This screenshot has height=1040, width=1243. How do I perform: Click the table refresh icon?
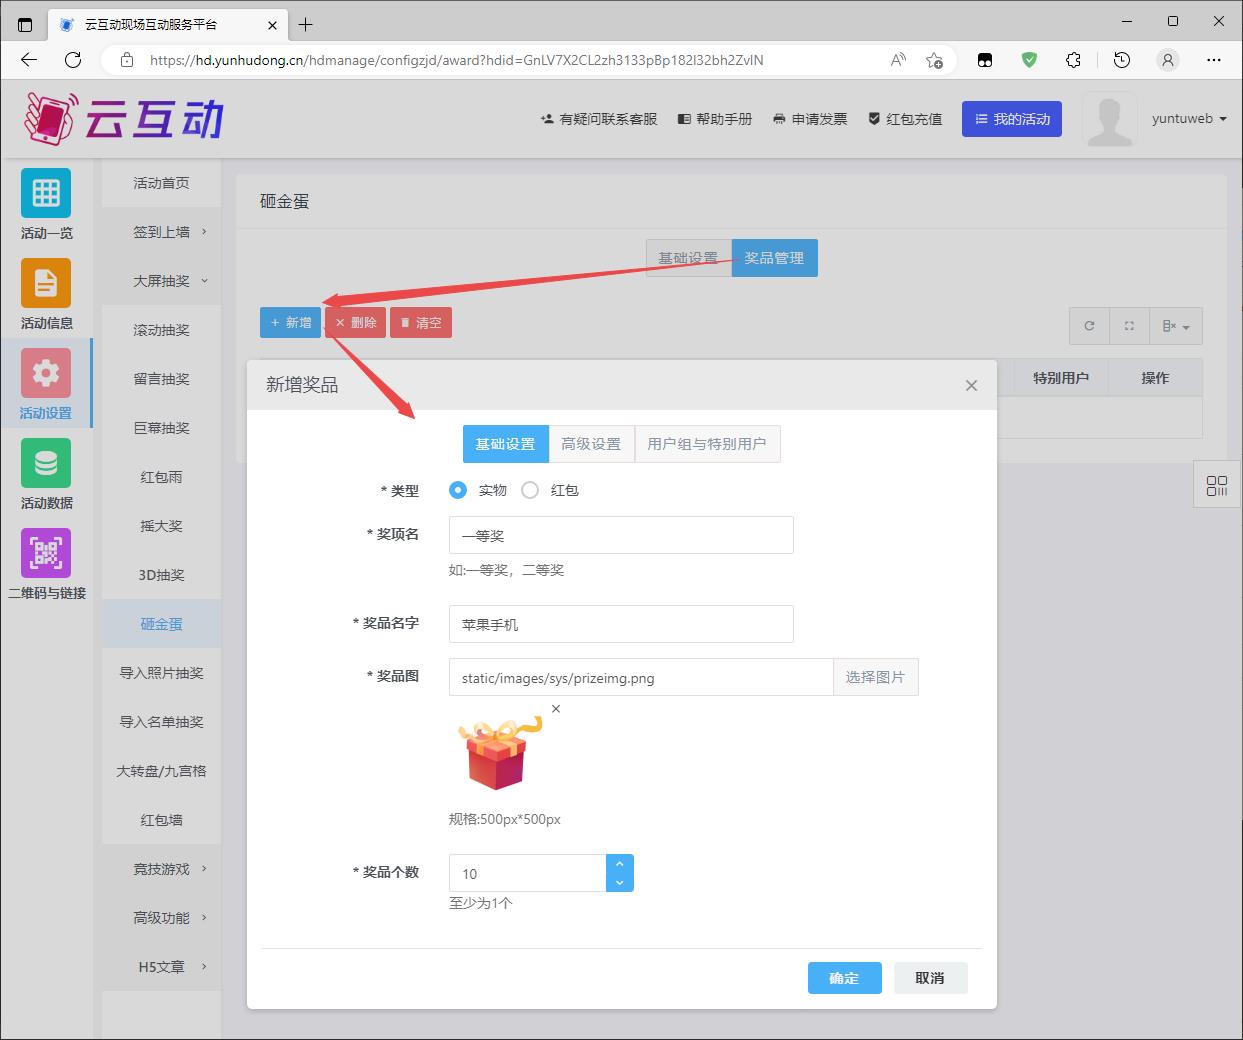[x=1089, y=326]
